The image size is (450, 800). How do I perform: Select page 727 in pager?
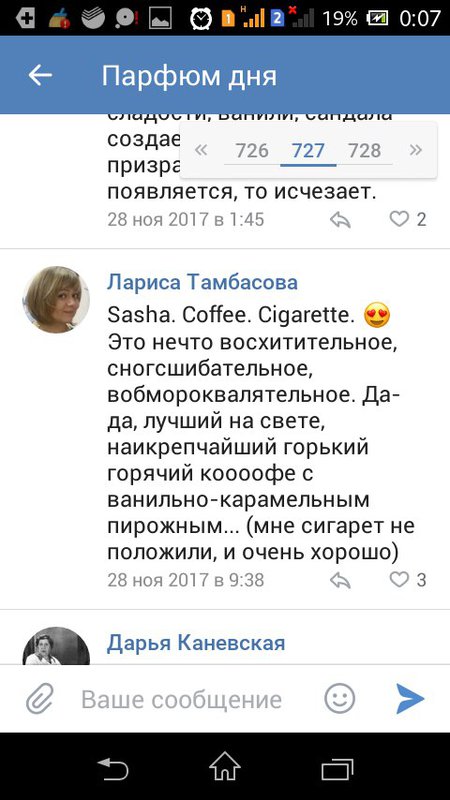pyautogui.click(x=308, y=151)
